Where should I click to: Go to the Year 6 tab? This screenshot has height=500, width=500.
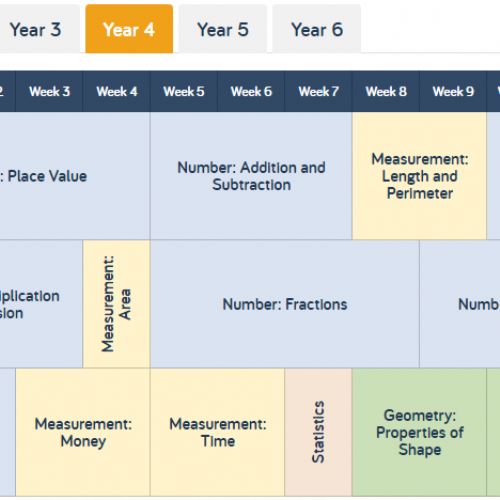pyautogui.click(x=317, y=29)
